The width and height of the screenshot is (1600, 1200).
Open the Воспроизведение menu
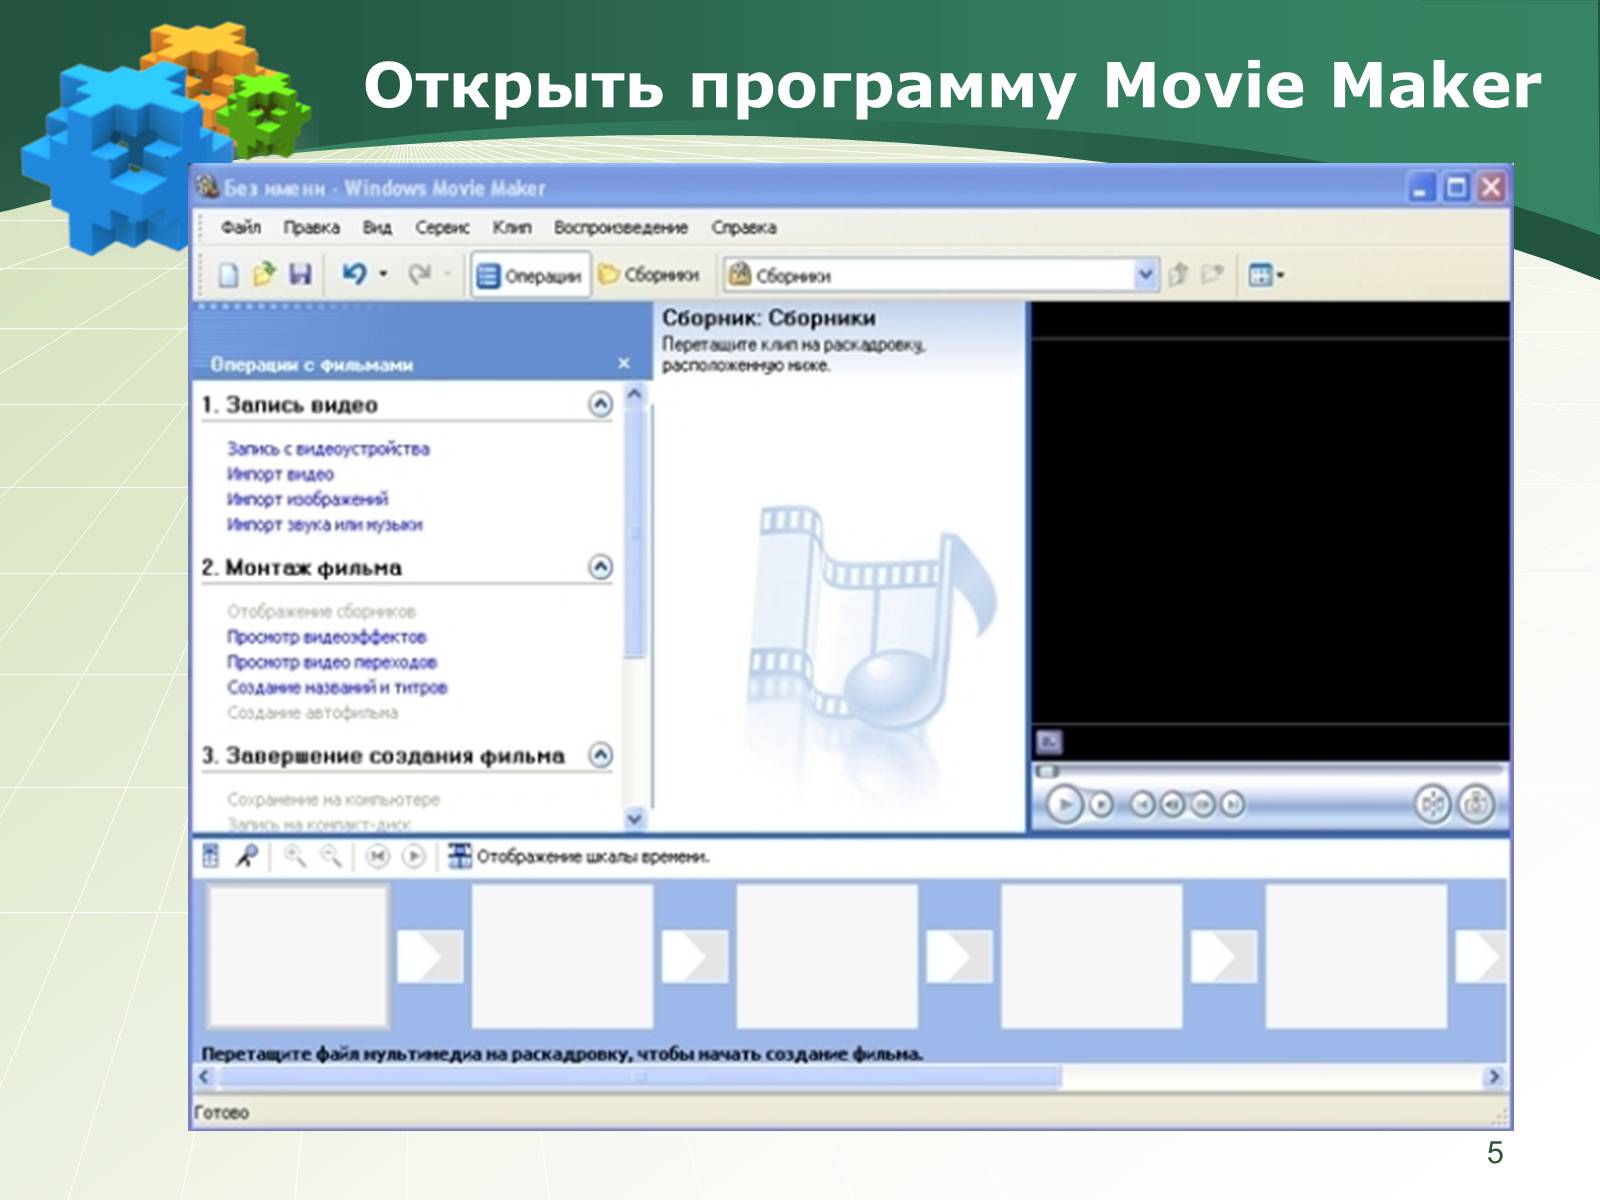(621, 228)
